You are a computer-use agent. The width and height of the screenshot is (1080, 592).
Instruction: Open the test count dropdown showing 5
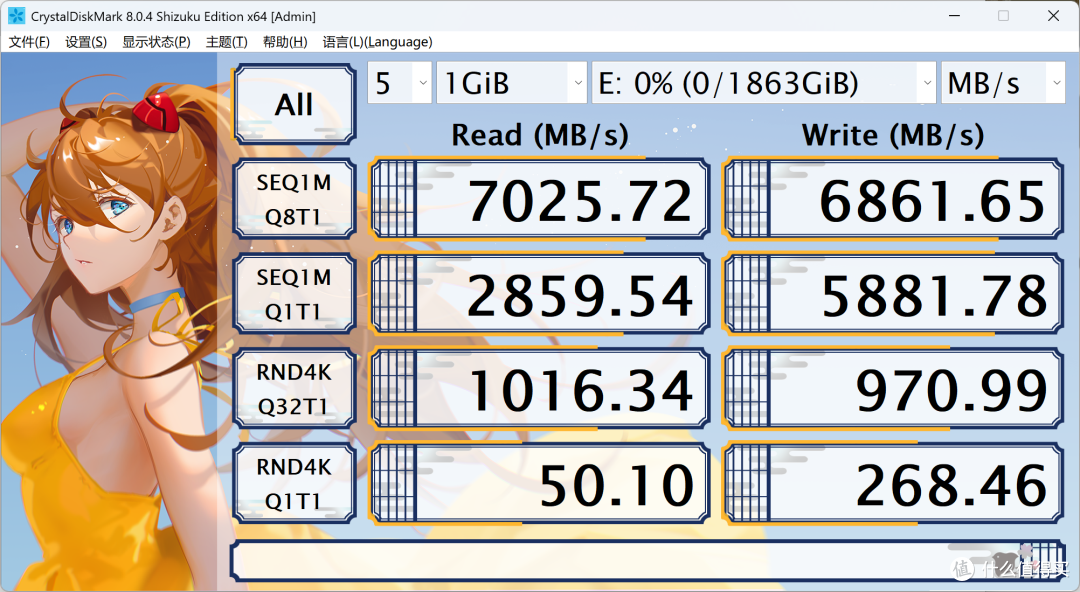click(x=399, y=83)
